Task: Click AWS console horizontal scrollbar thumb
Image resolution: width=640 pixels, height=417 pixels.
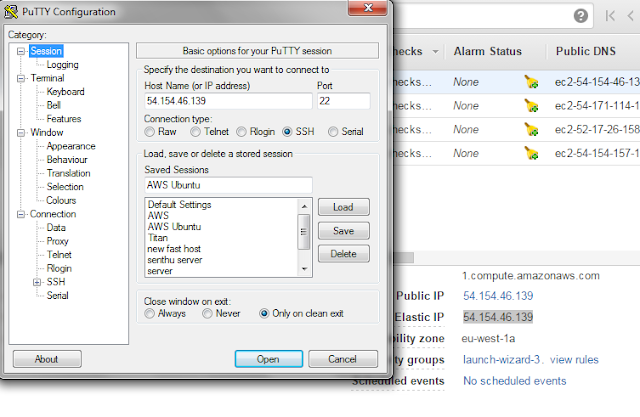Action: click(x=403, y=257)
